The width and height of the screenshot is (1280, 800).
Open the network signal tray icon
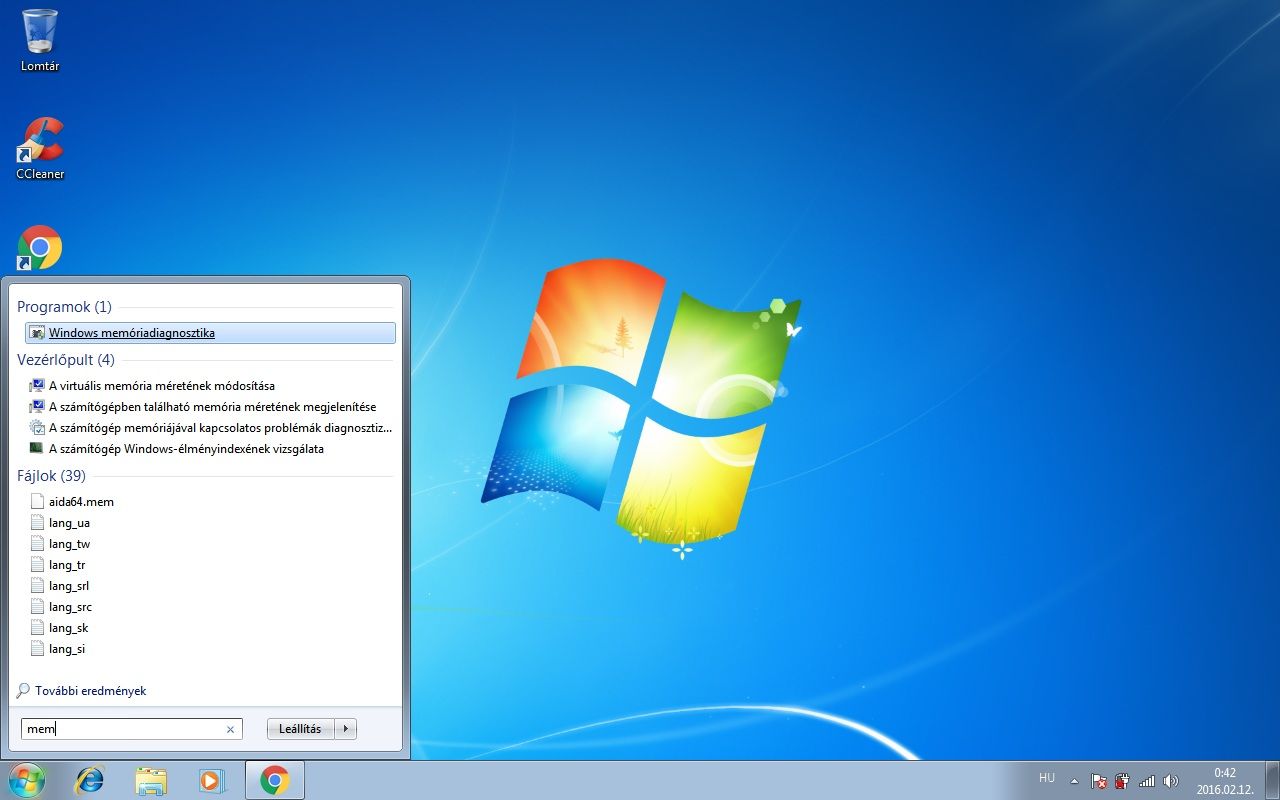[x=1146, y=781]
